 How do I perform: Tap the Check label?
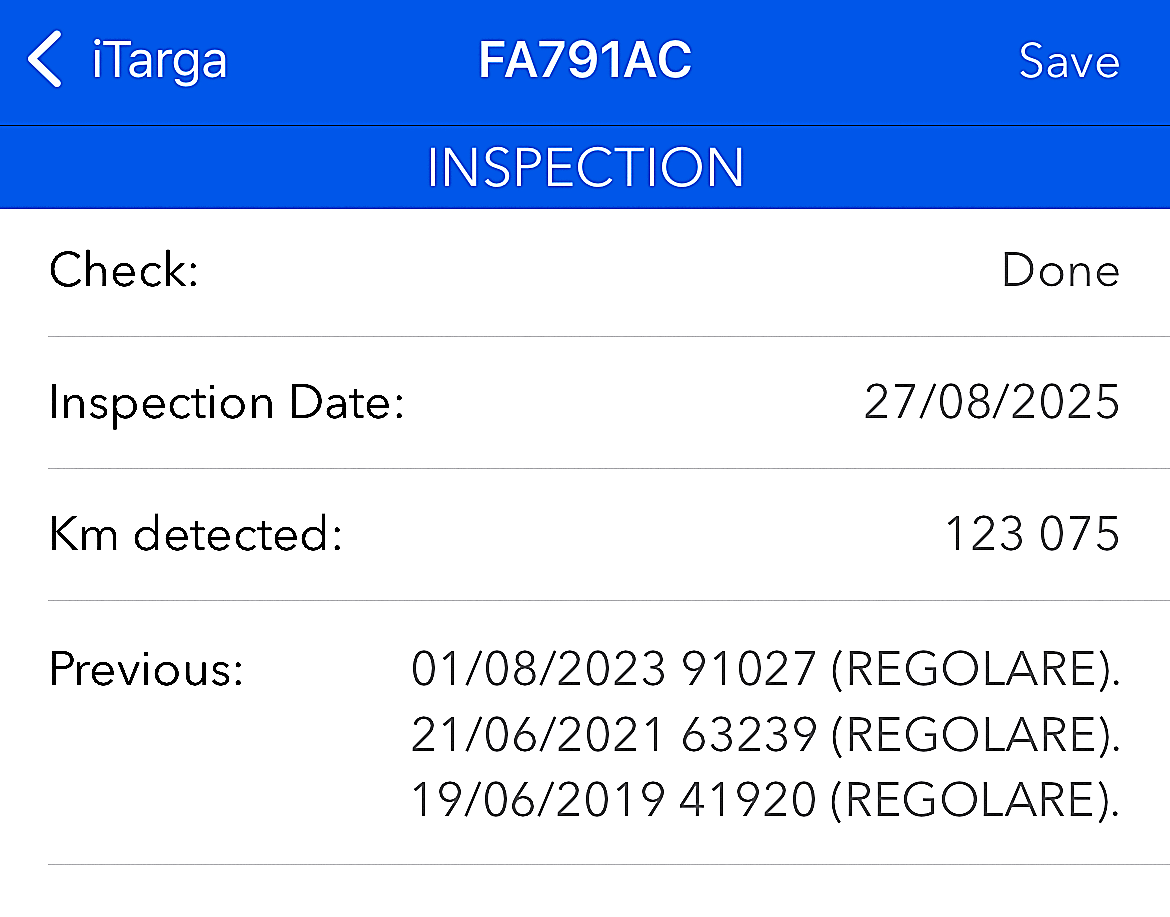[x=124, y=271]
